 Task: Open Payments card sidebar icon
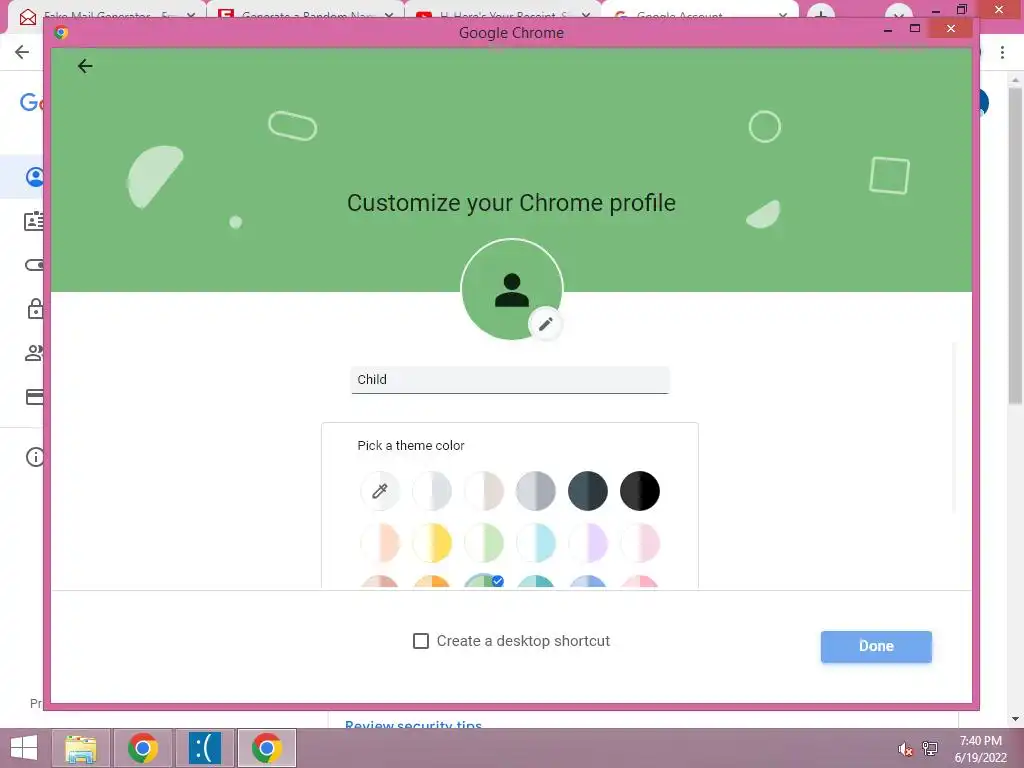[x=34, y=397]
